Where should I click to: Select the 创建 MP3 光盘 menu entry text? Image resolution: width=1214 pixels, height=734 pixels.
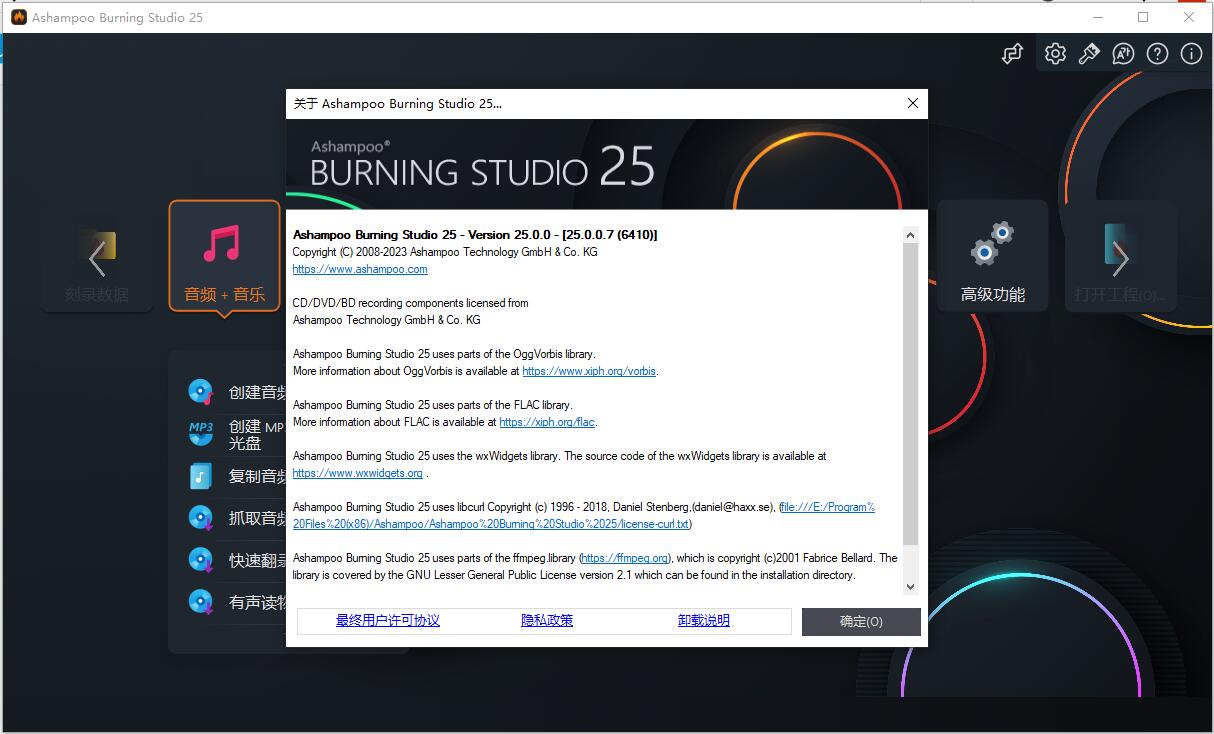pyautogui.click(x=255, y=434)
